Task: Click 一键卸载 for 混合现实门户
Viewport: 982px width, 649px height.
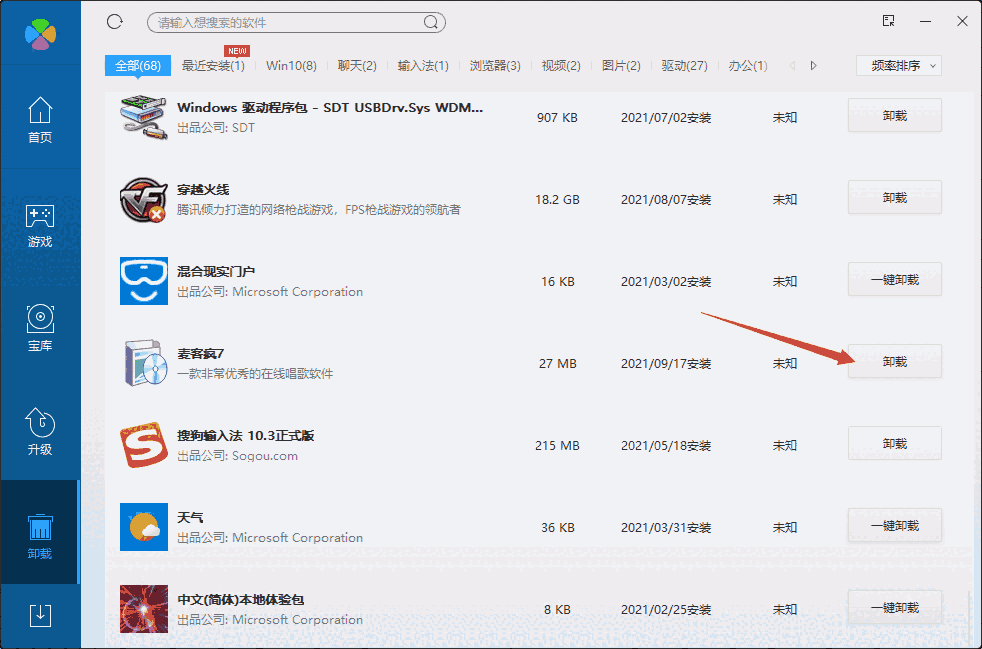Action: tap(894, 279)
